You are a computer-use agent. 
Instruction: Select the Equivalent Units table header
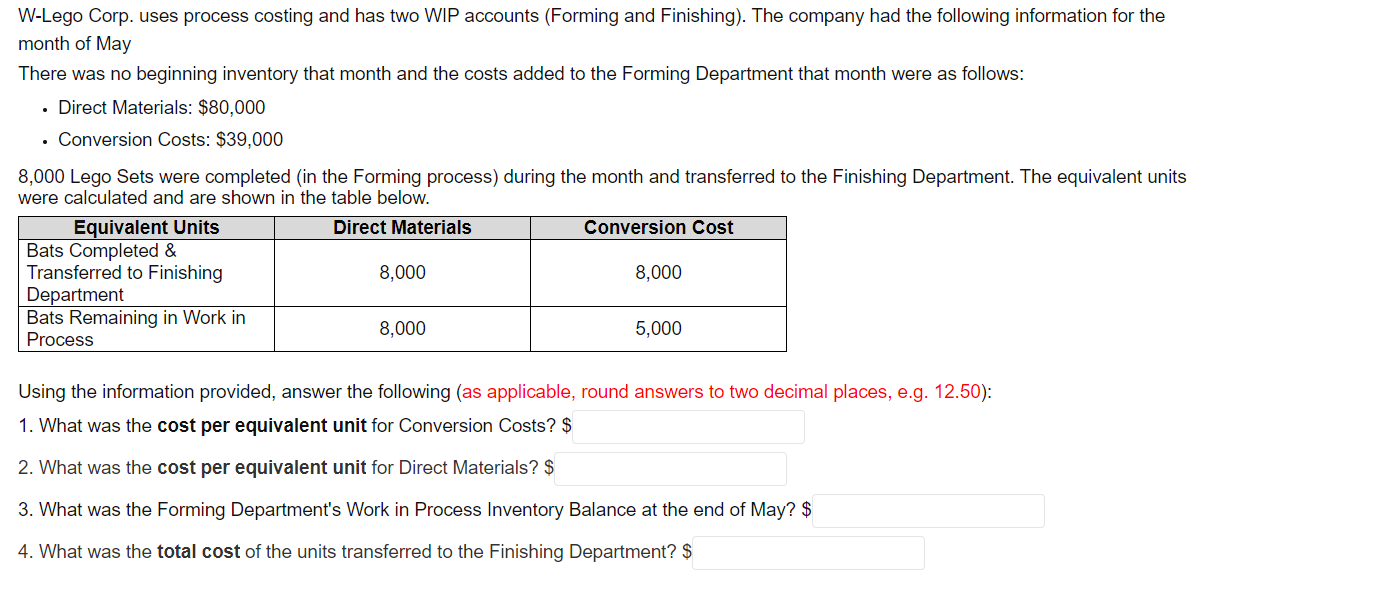146,227
